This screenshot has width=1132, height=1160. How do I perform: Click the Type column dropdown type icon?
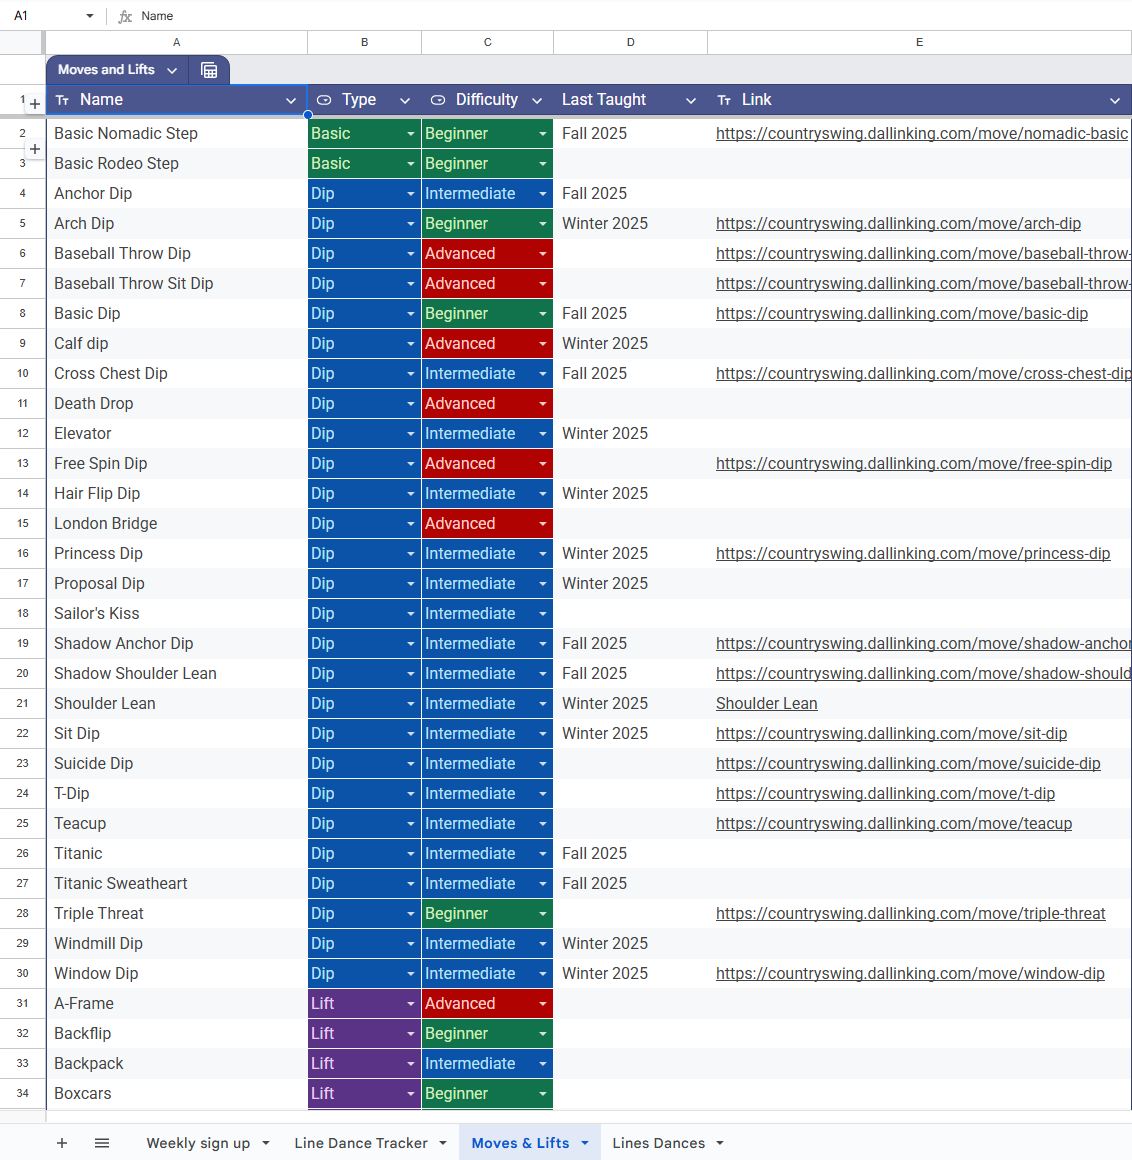[x=324, y=100]
